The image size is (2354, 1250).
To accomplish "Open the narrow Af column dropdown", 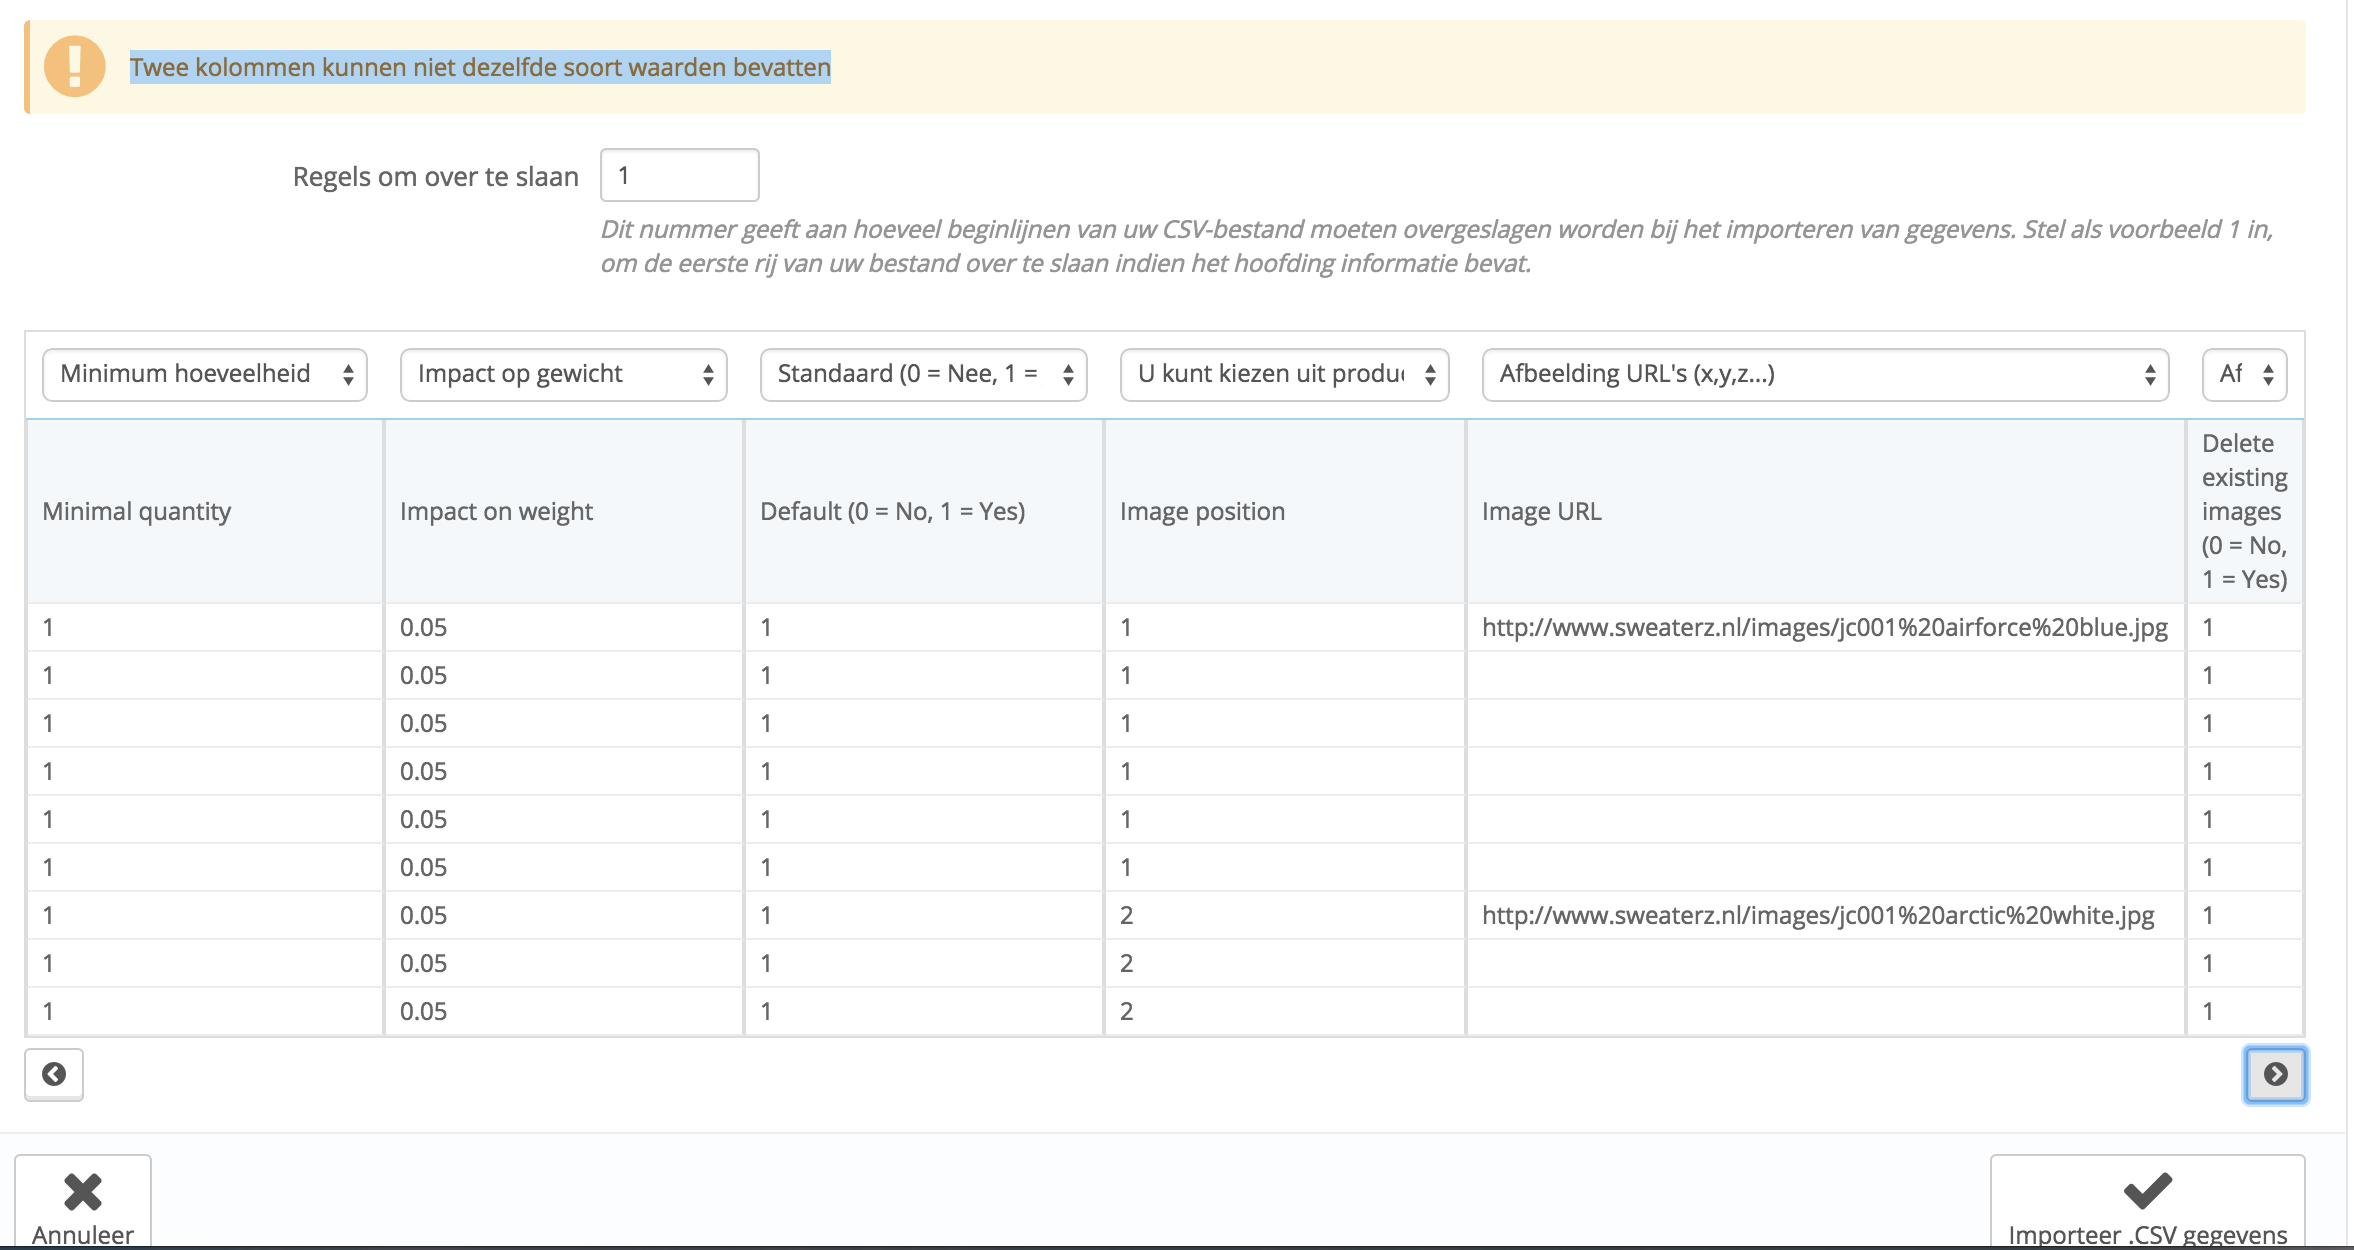I will pos(2244,375).
